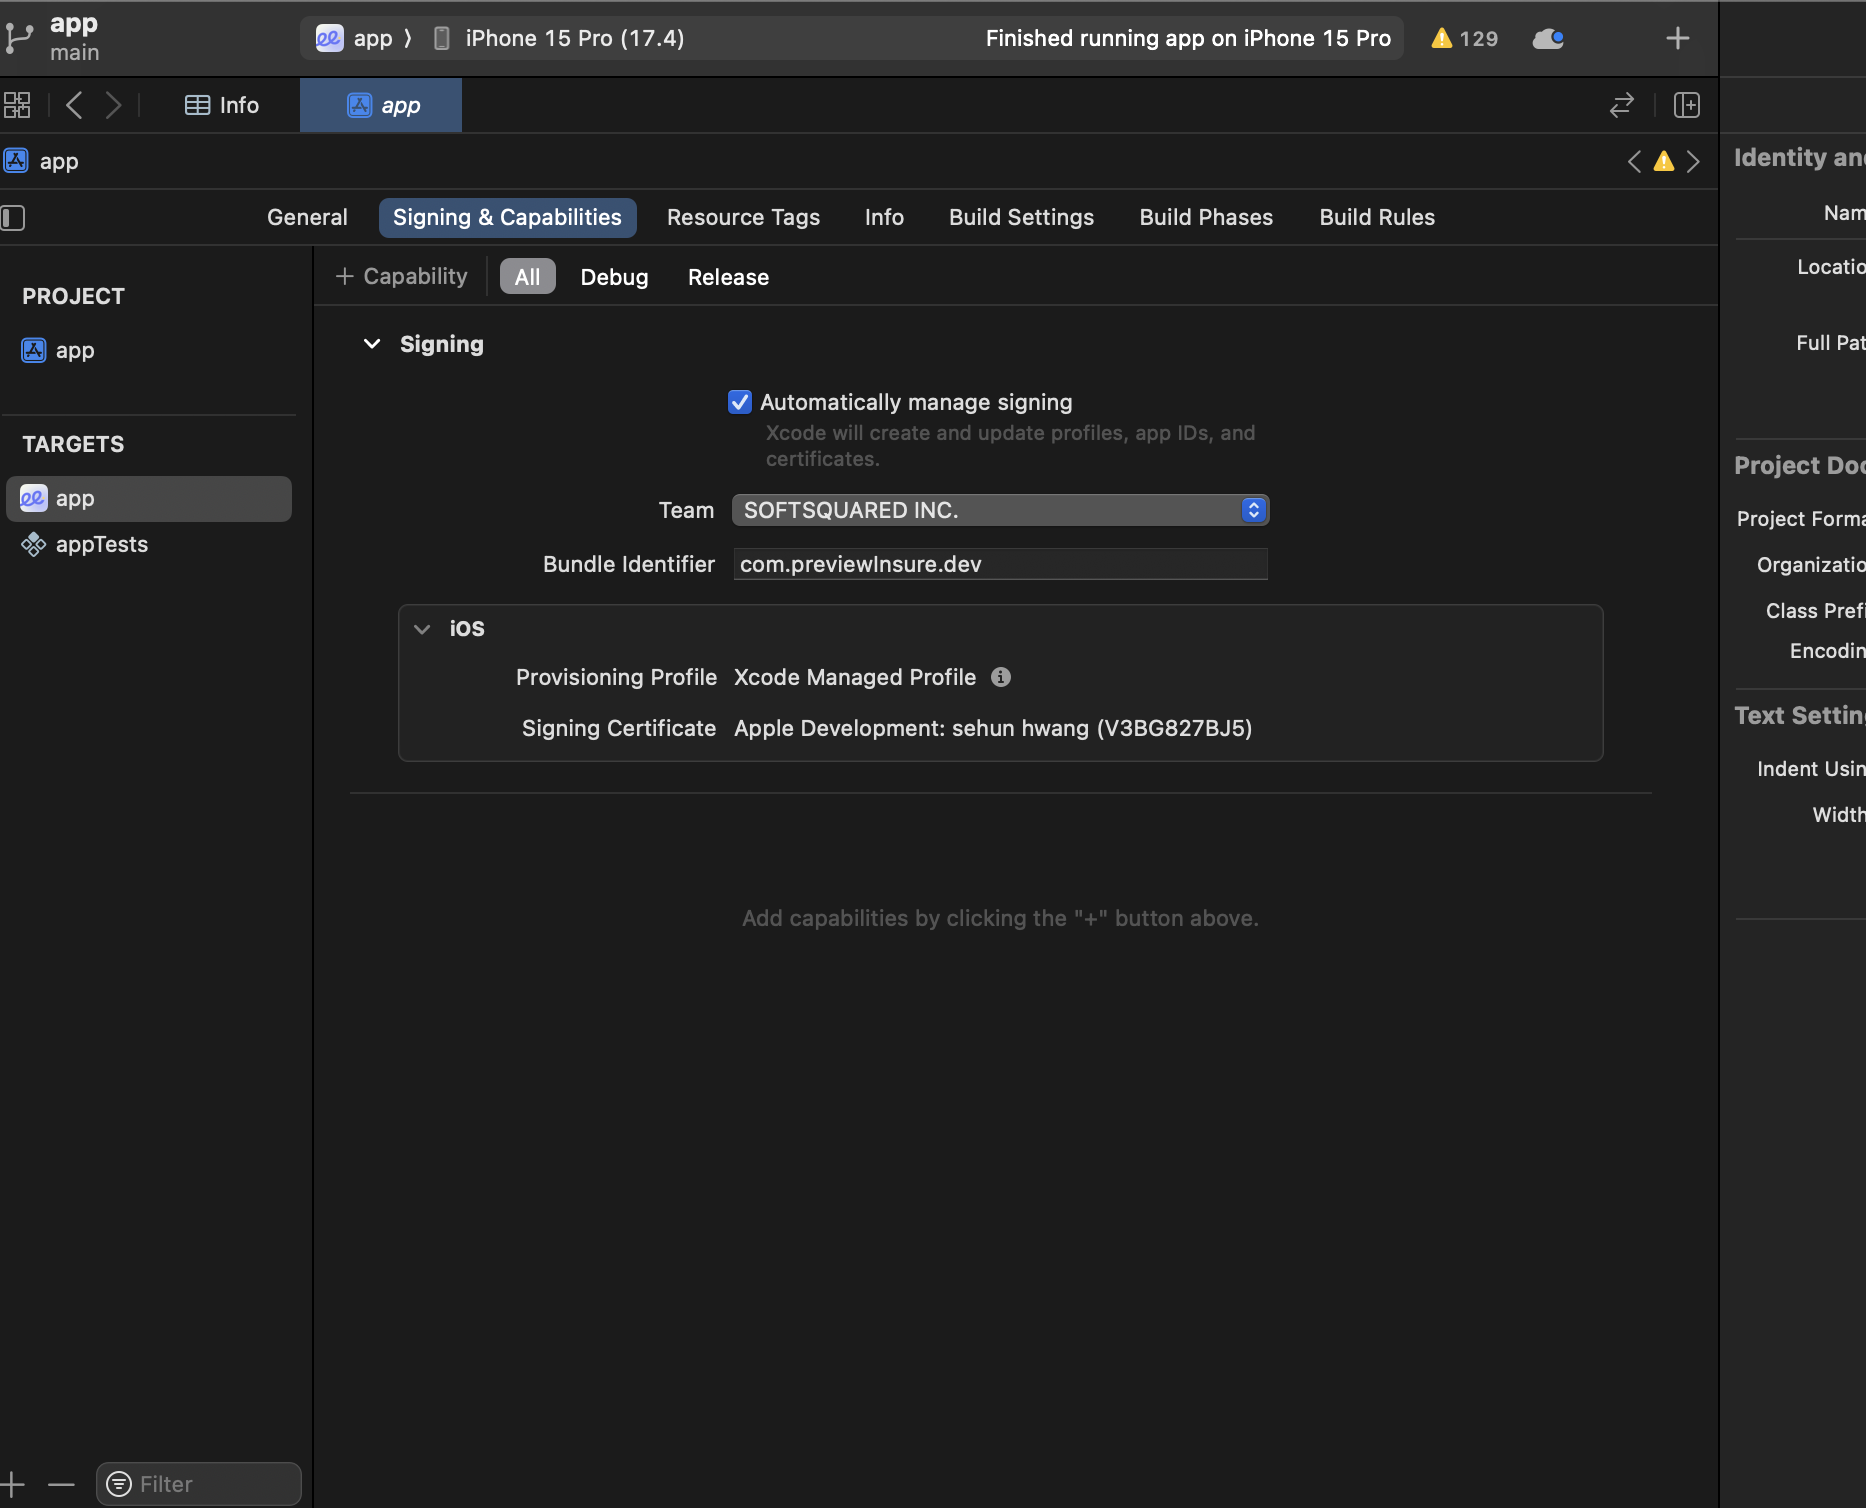Choose the app scheme in toolbar

tap(354, 38)
